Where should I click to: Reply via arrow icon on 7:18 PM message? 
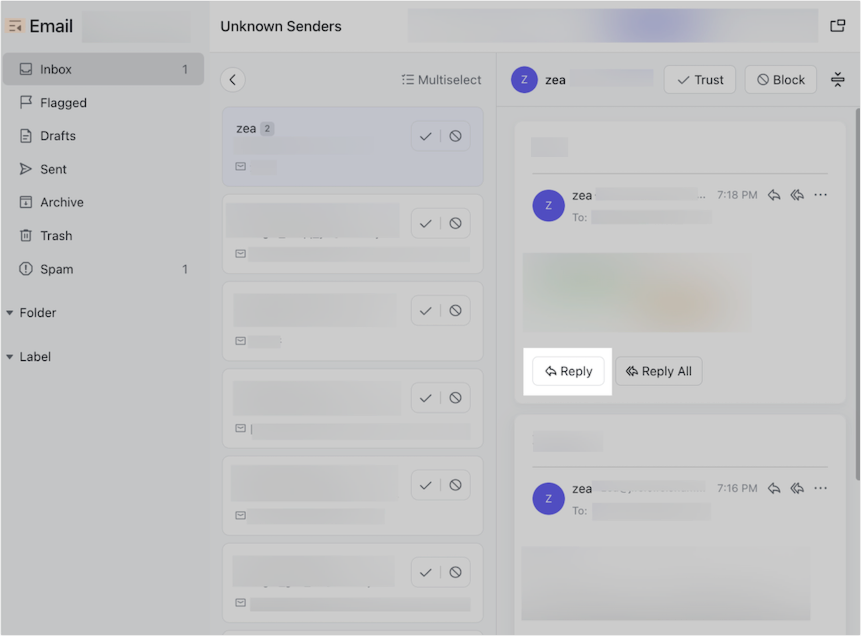(x=774, y=195)
